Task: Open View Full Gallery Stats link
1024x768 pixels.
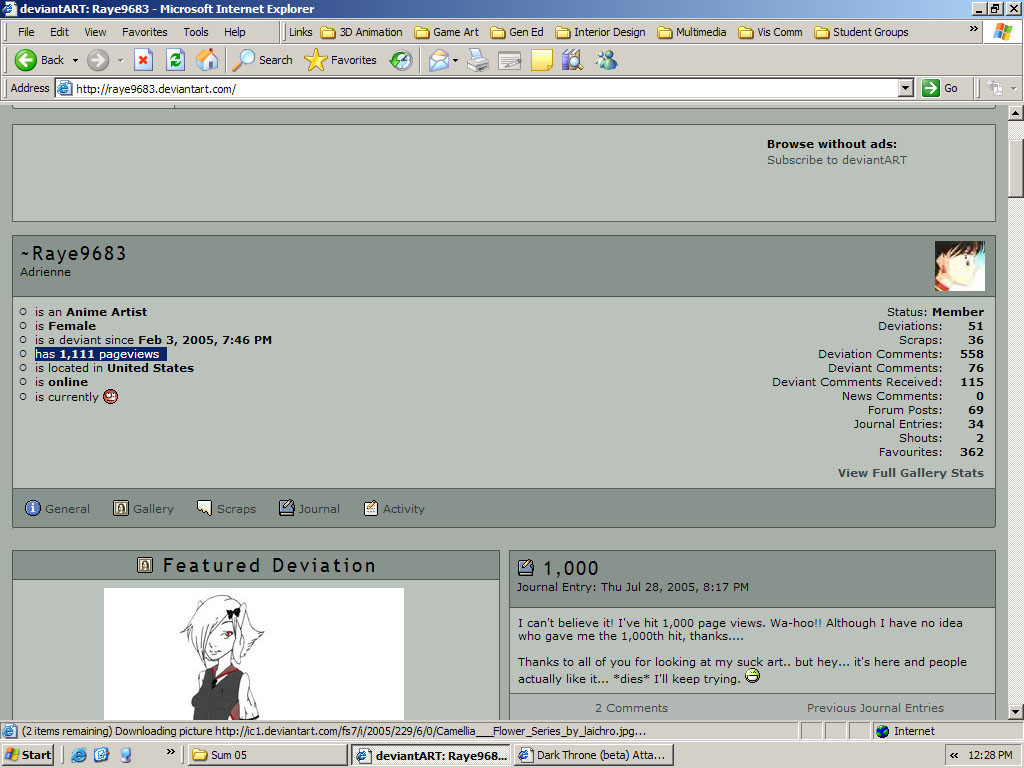Action: pyautogui.click(x=910, y=473)
